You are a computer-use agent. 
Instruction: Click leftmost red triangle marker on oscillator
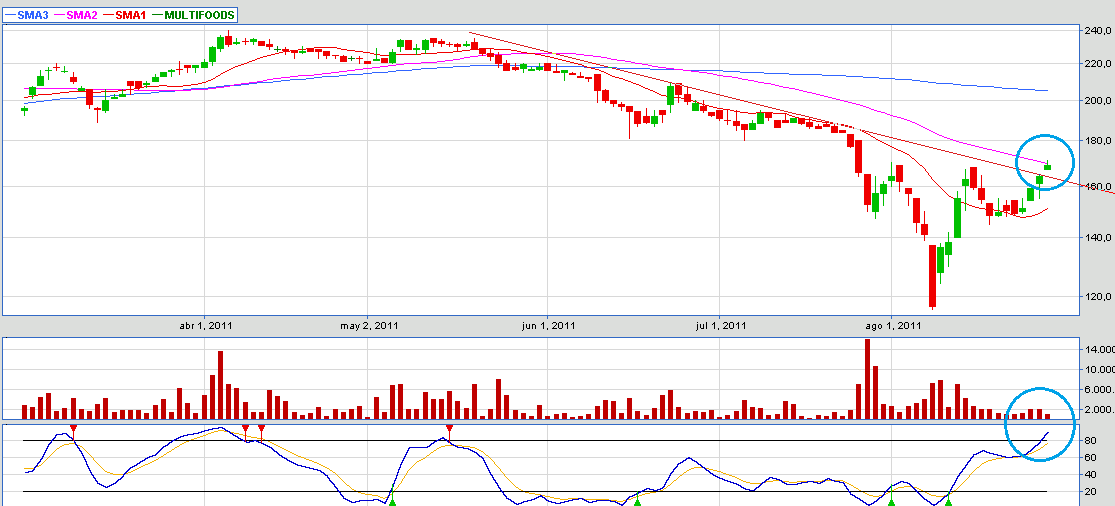pyautogui.click(x=73, y=429)
